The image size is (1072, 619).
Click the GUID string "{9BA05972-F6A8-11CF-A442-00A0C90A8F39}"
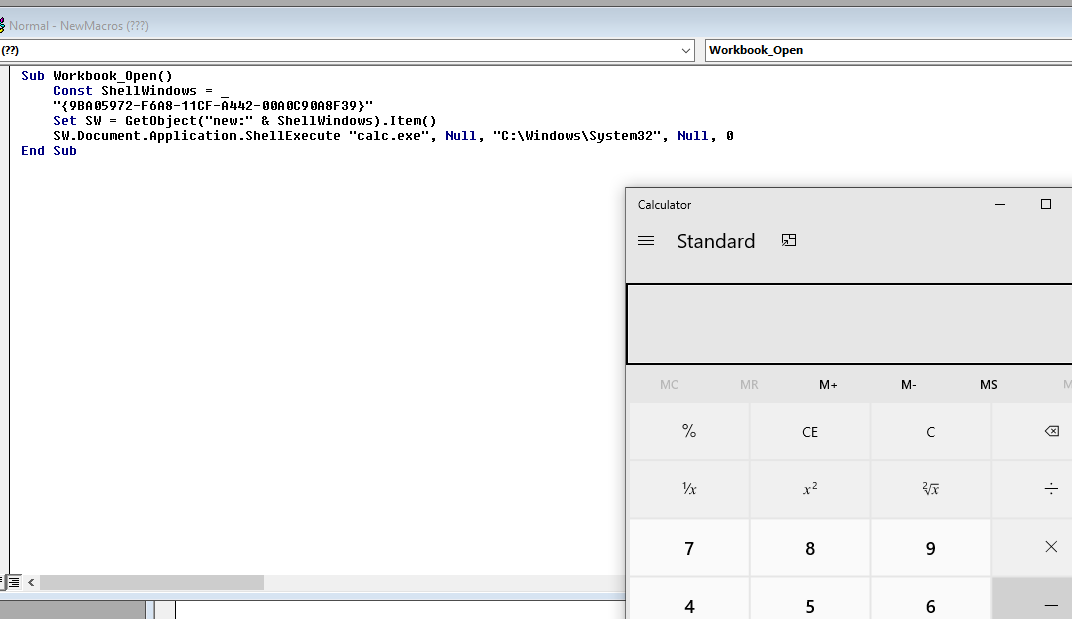pos(213,106)
